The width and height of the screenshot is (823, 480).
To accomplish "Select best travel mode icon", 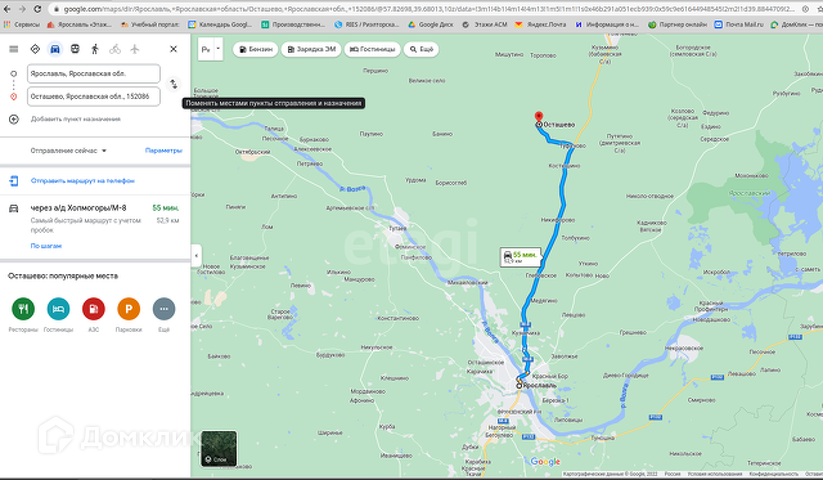I will pyautogui.click(x=35, y=49).
